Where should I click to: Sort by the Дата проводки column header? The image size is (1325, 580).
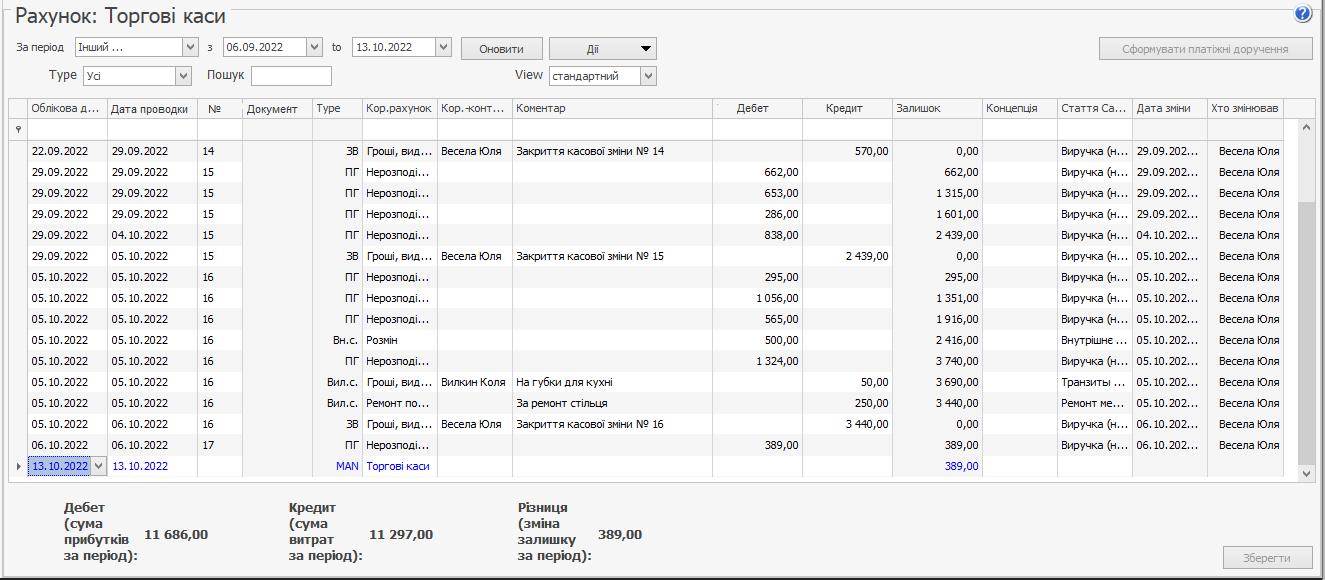click(x=149, y=109)
